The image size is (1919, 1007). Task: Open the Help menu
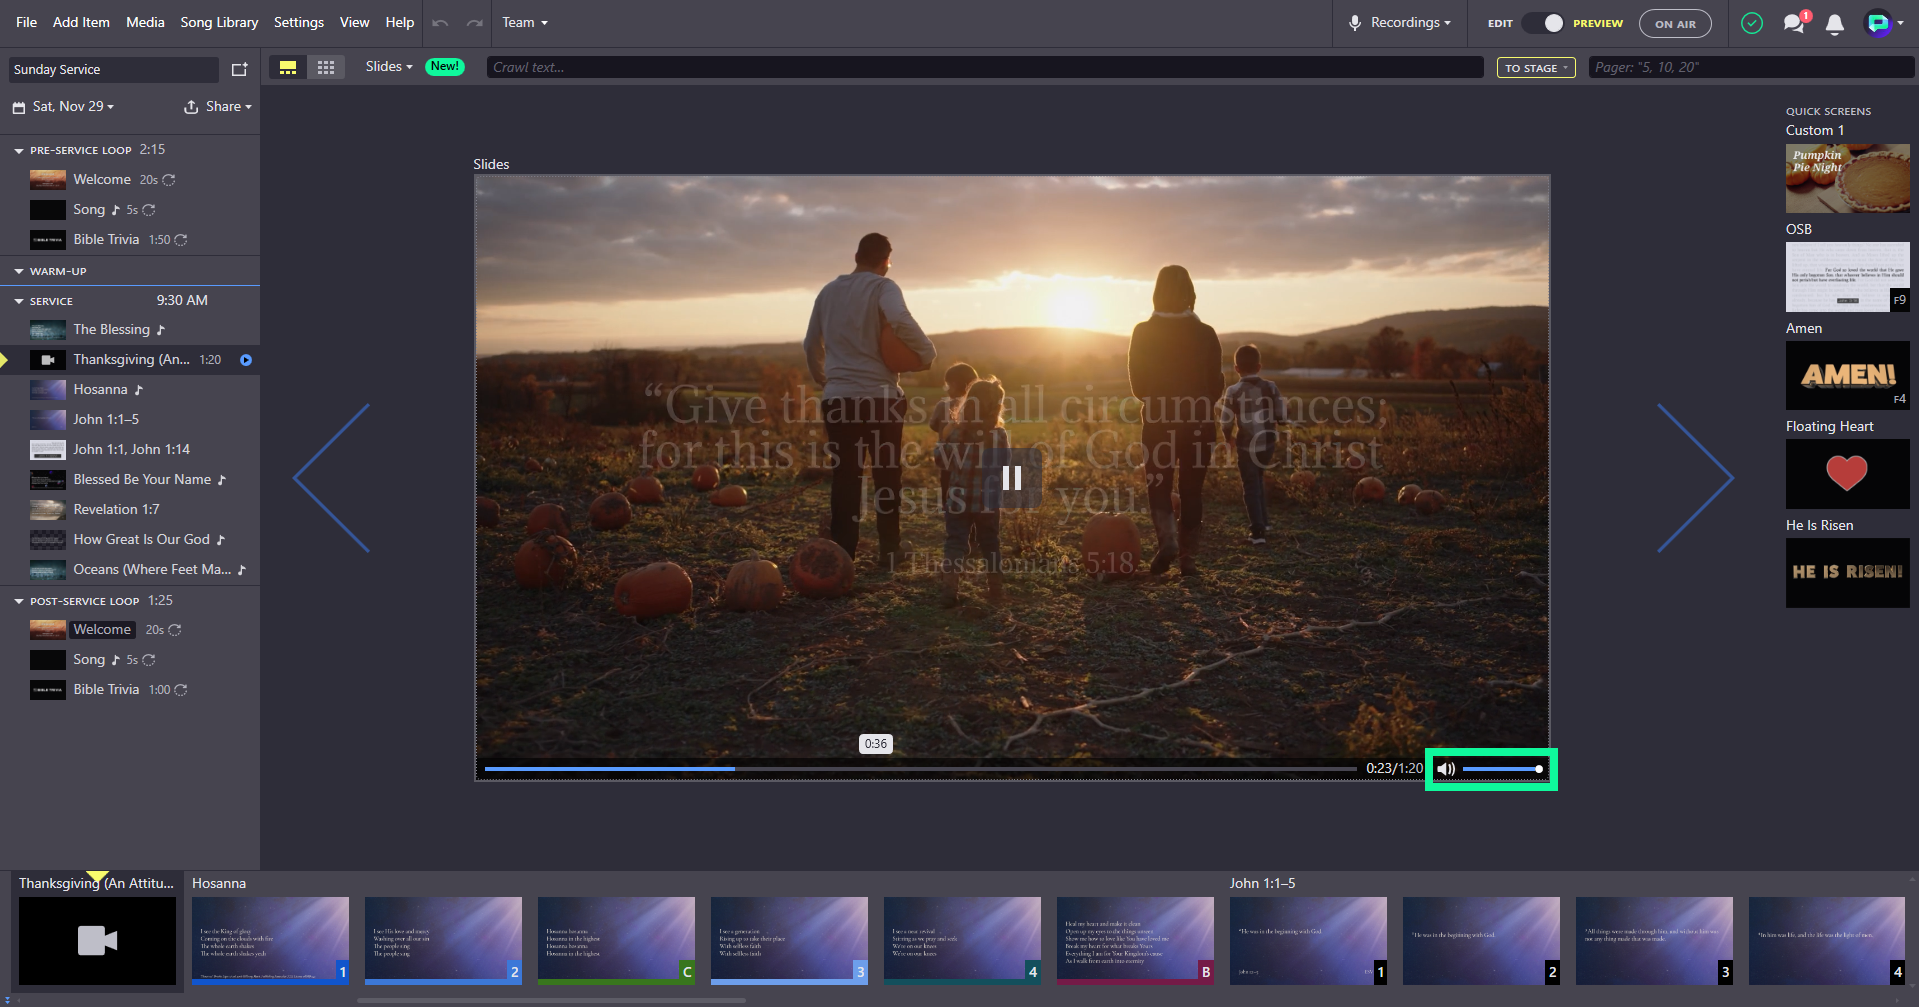coord(400,23)
